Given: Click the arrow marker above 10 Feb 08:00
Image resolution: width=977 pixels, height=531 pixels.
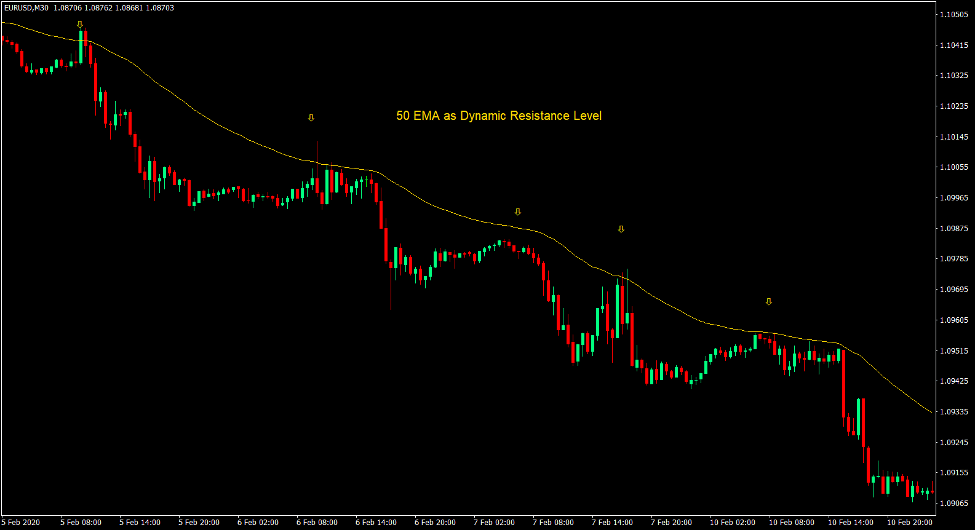Looking at the screenshot, I should (x=768, y=301).
